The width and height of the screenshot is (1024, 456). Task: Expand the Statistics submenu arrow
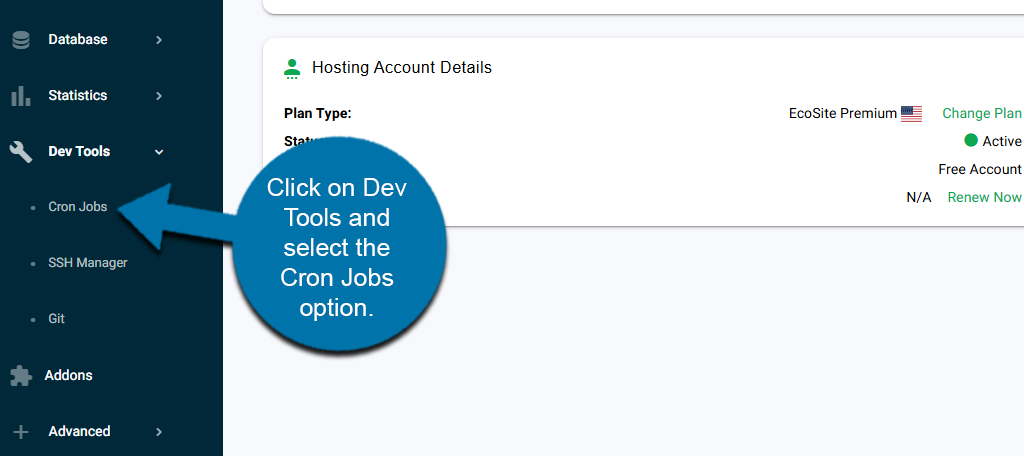(159, 96)
